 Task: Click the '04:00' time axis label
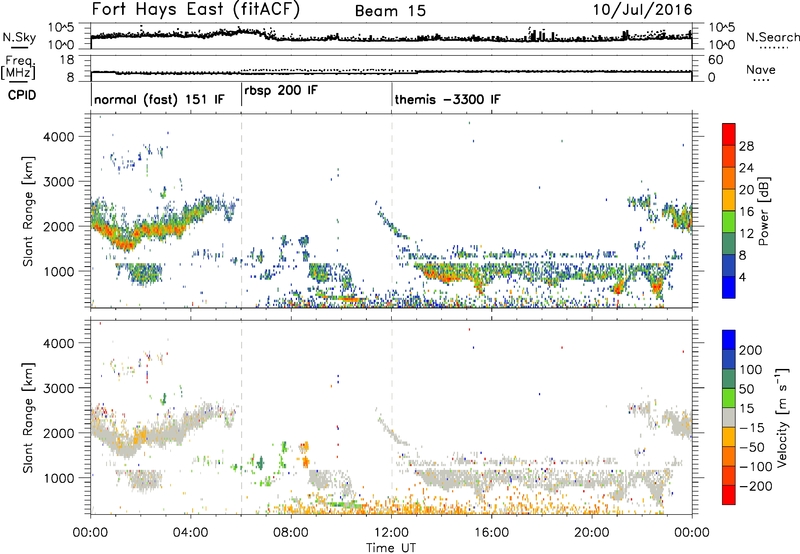(x=191, y=533)
